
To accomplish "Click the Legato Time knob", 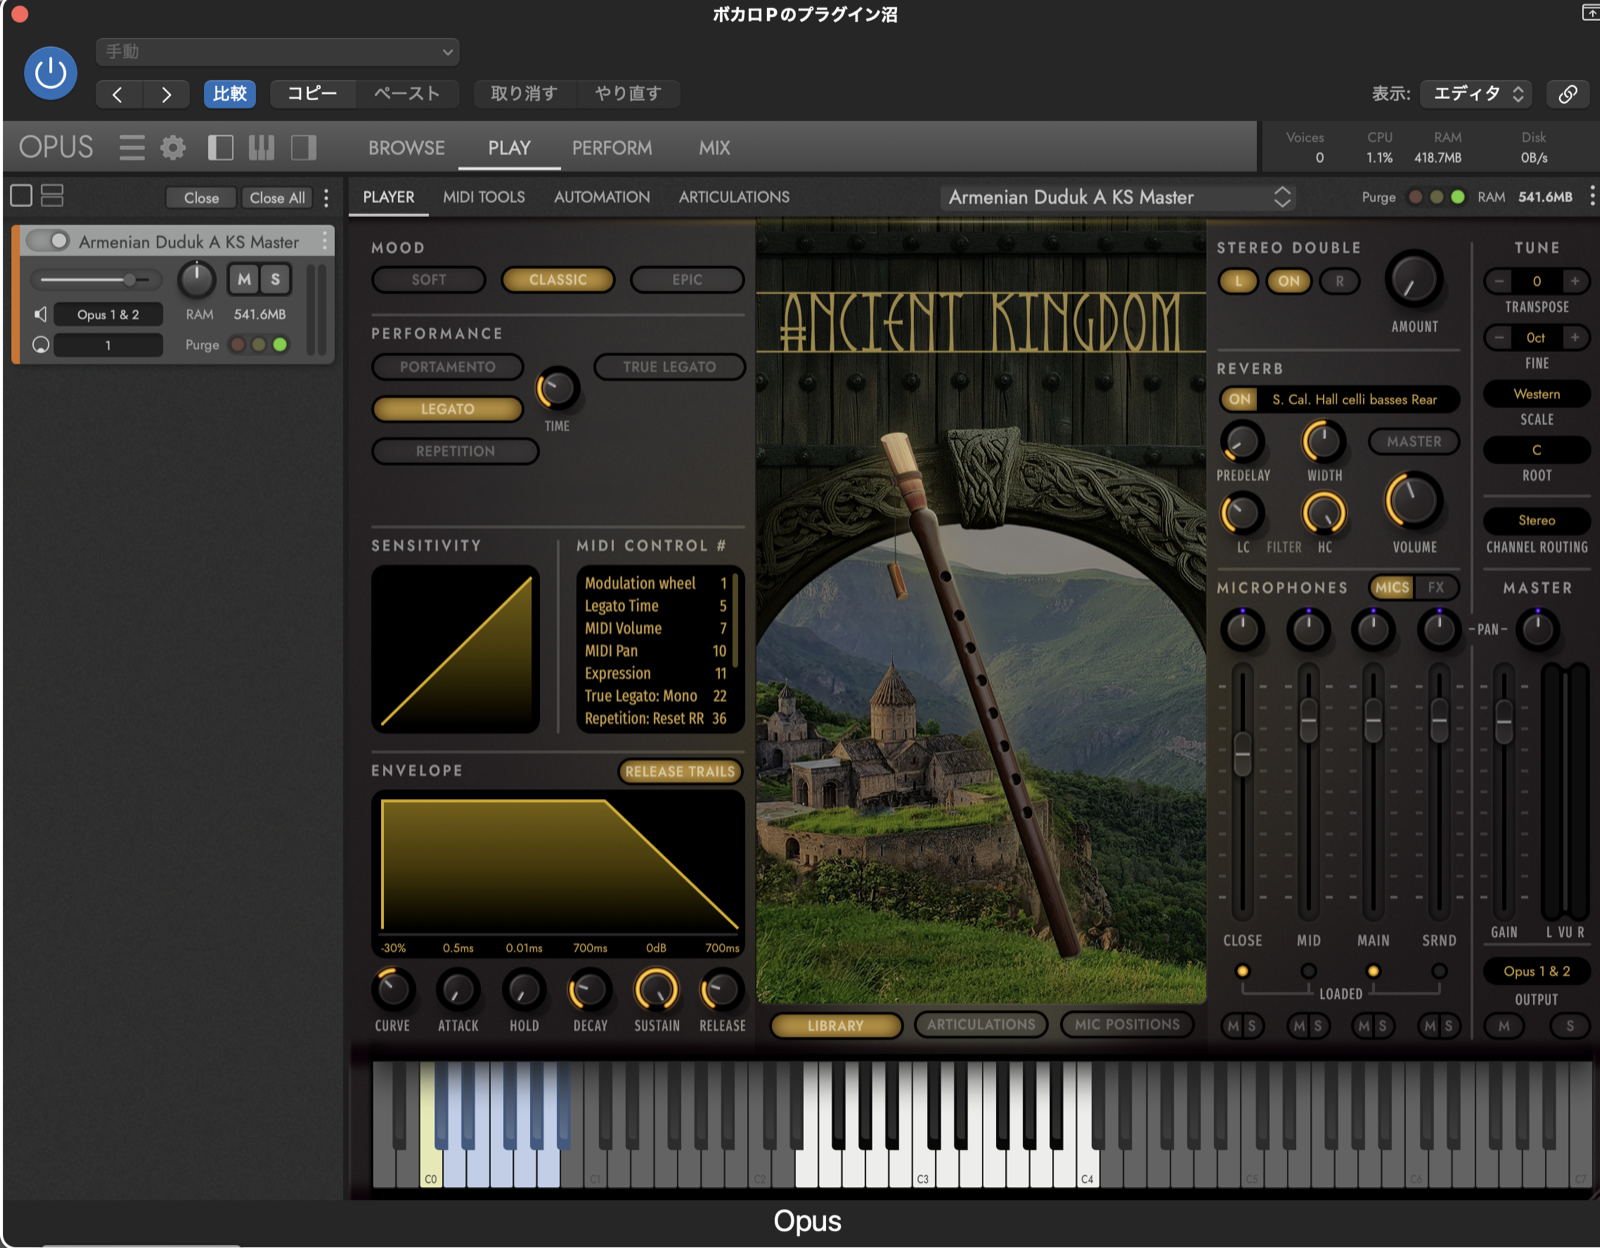I will click(x=557, y=389).
